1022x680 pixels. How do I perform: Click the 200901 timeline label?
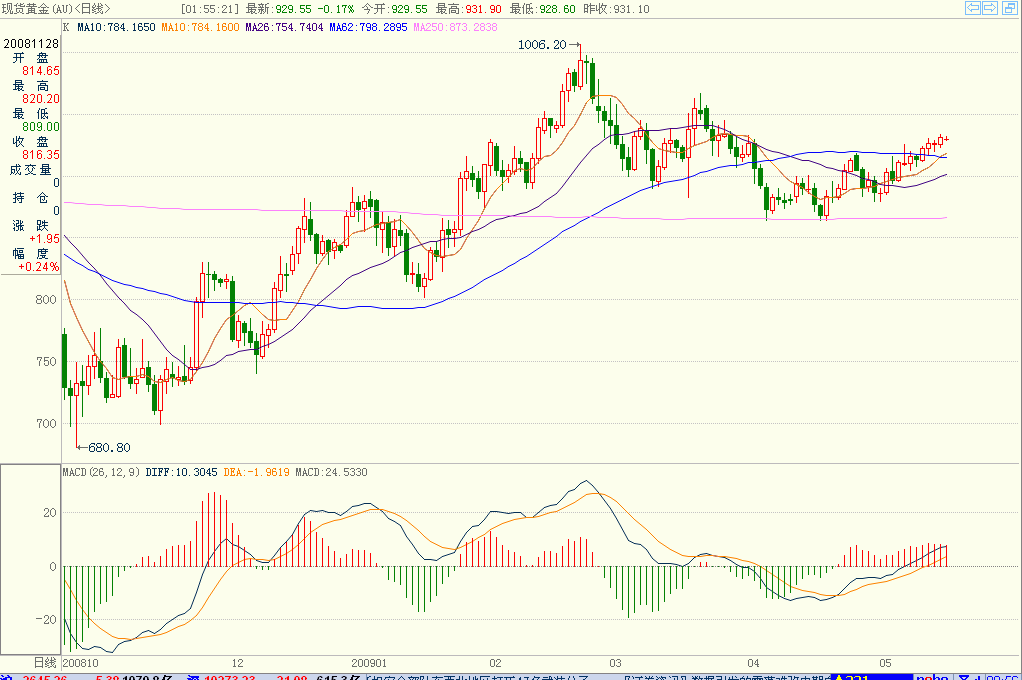(369, 663)
